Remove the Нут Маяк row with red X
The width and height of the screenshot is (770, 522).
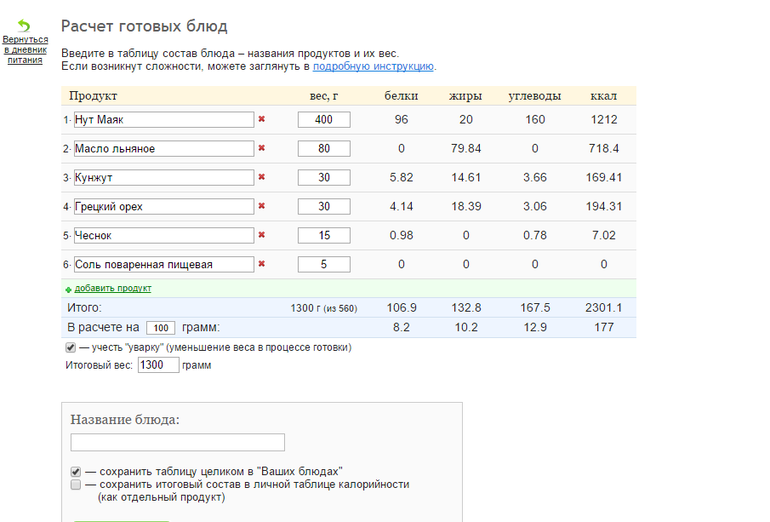pyautogui.click(x=262, y=120)
